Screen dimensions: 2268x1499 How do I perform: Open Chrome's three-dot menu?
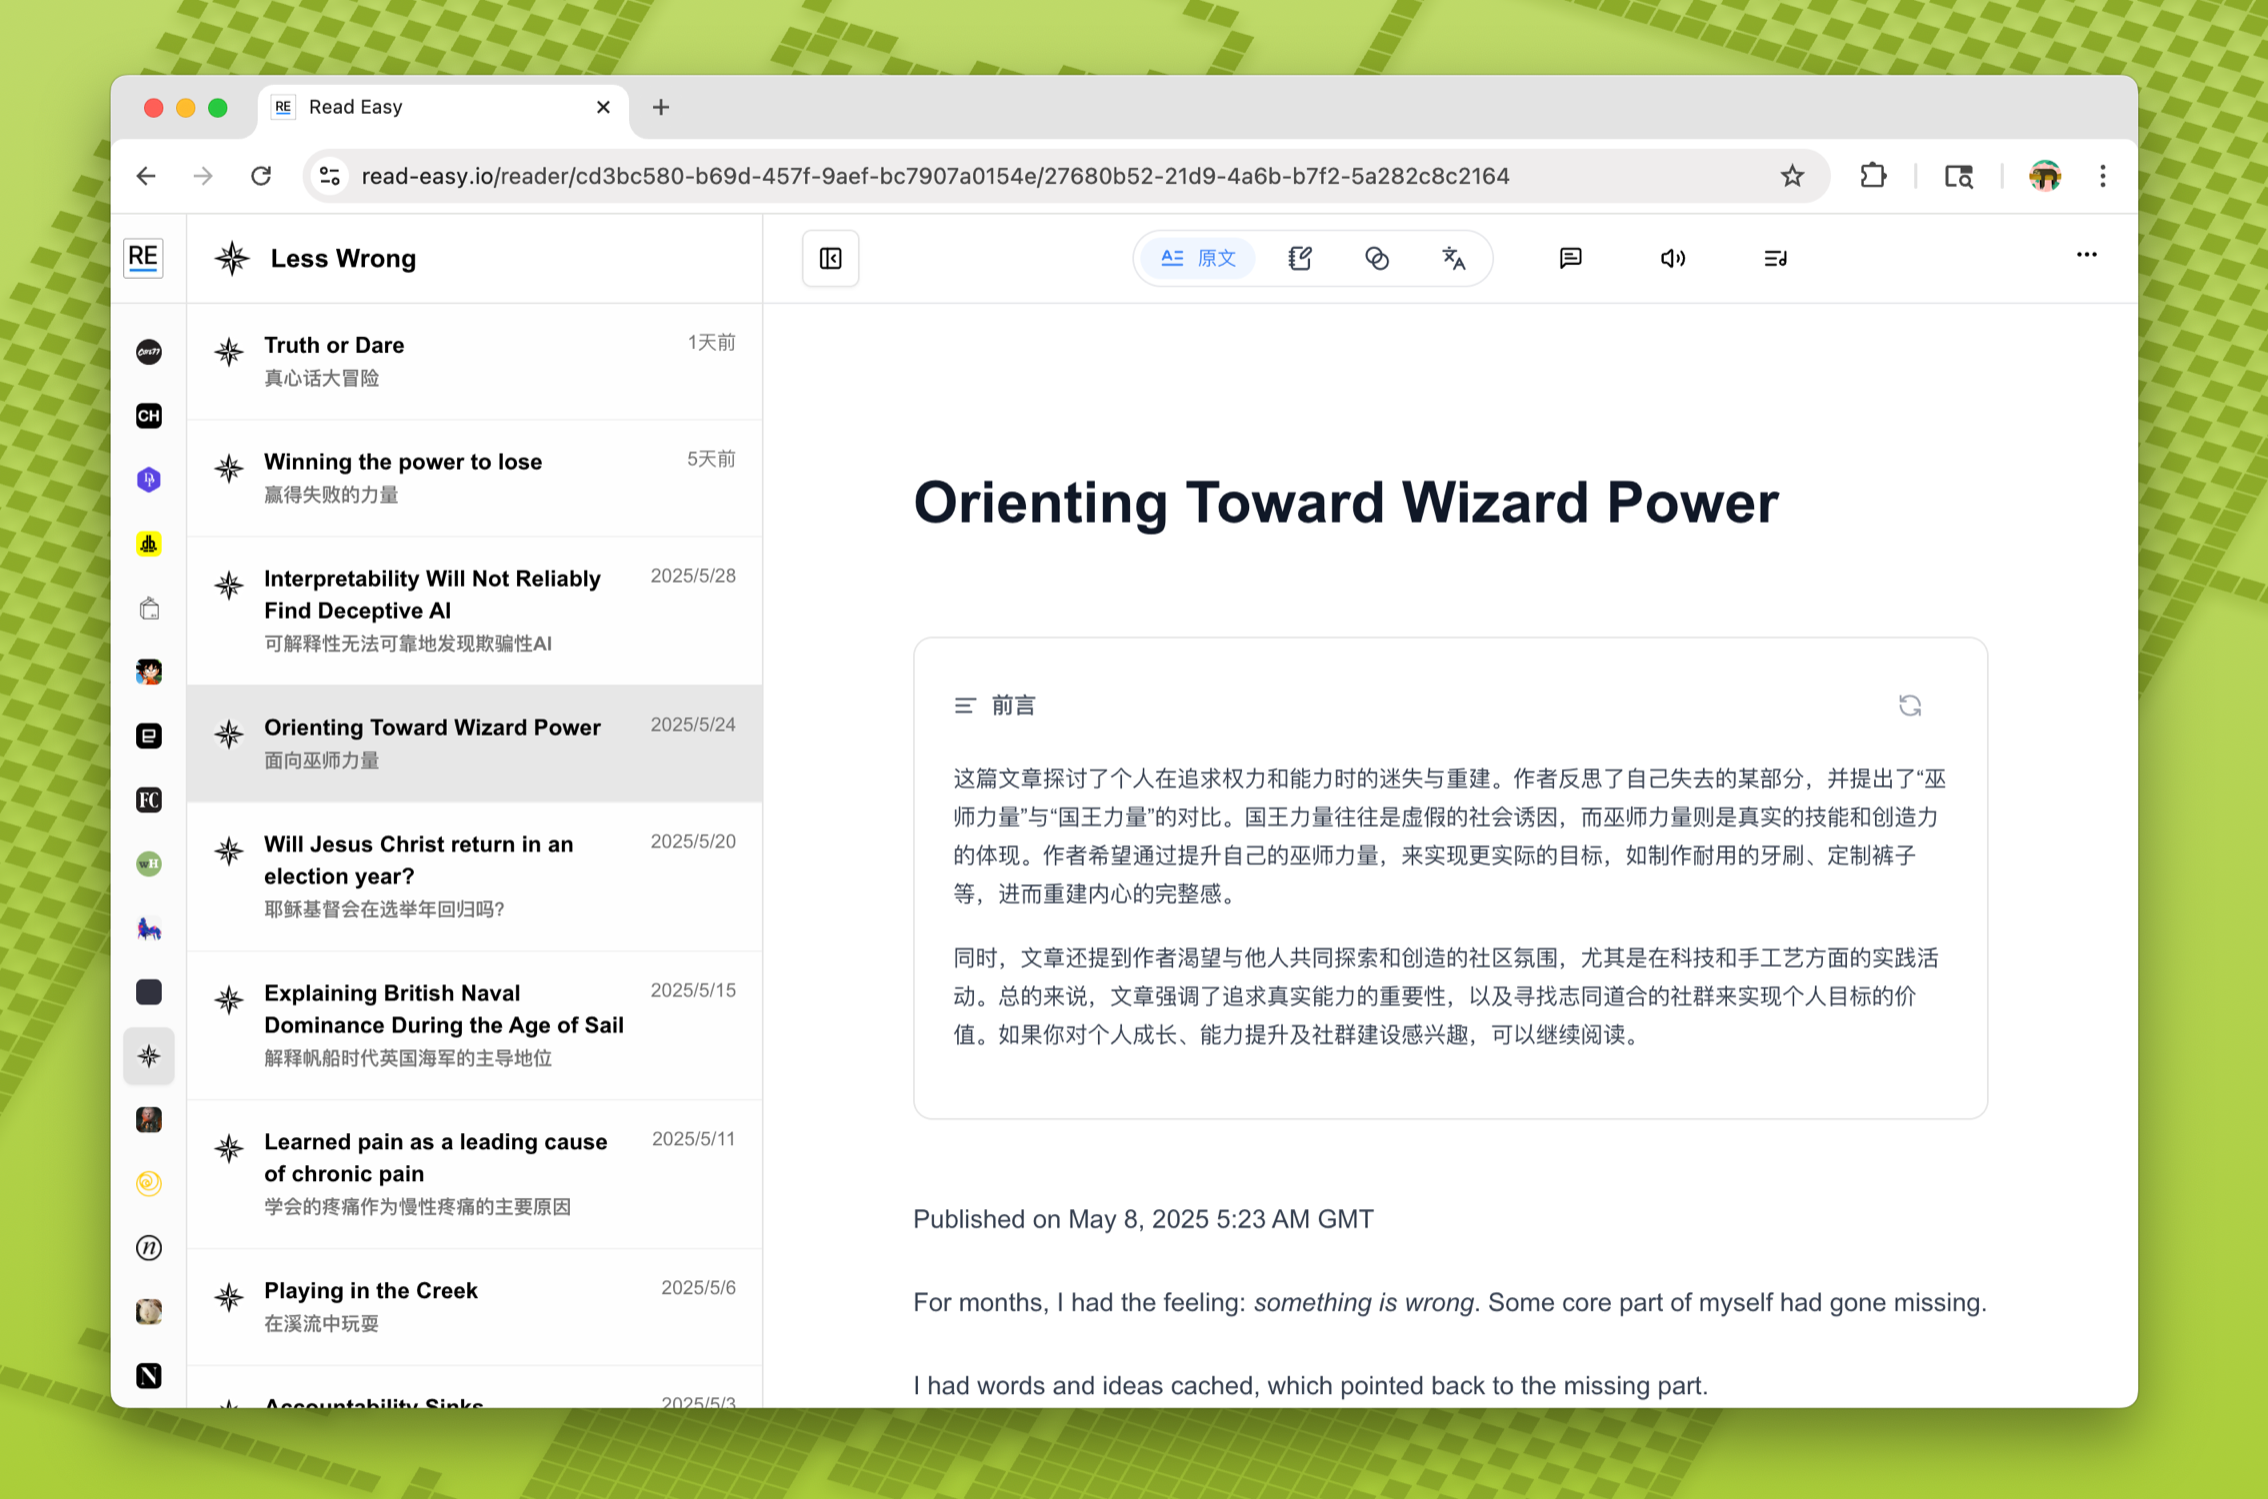click(2103, 176)
